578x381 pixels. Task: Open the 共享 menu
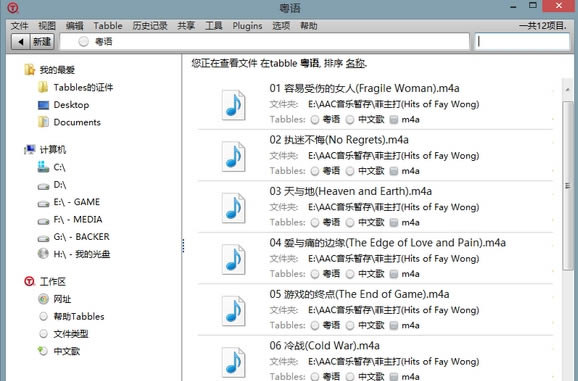pos(186,26)
